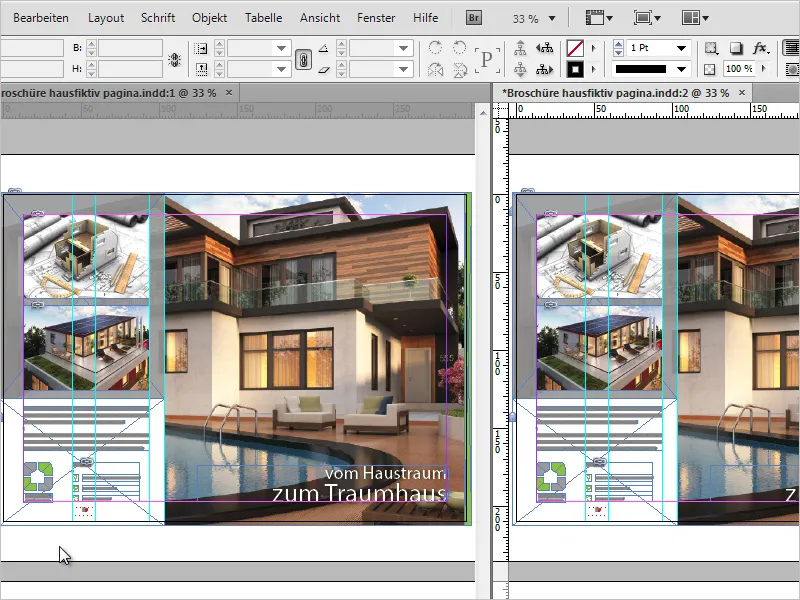The image size is (800, 600).
Task: Click the 'vom Haustraum' text in left window
Action: [386, 473]
